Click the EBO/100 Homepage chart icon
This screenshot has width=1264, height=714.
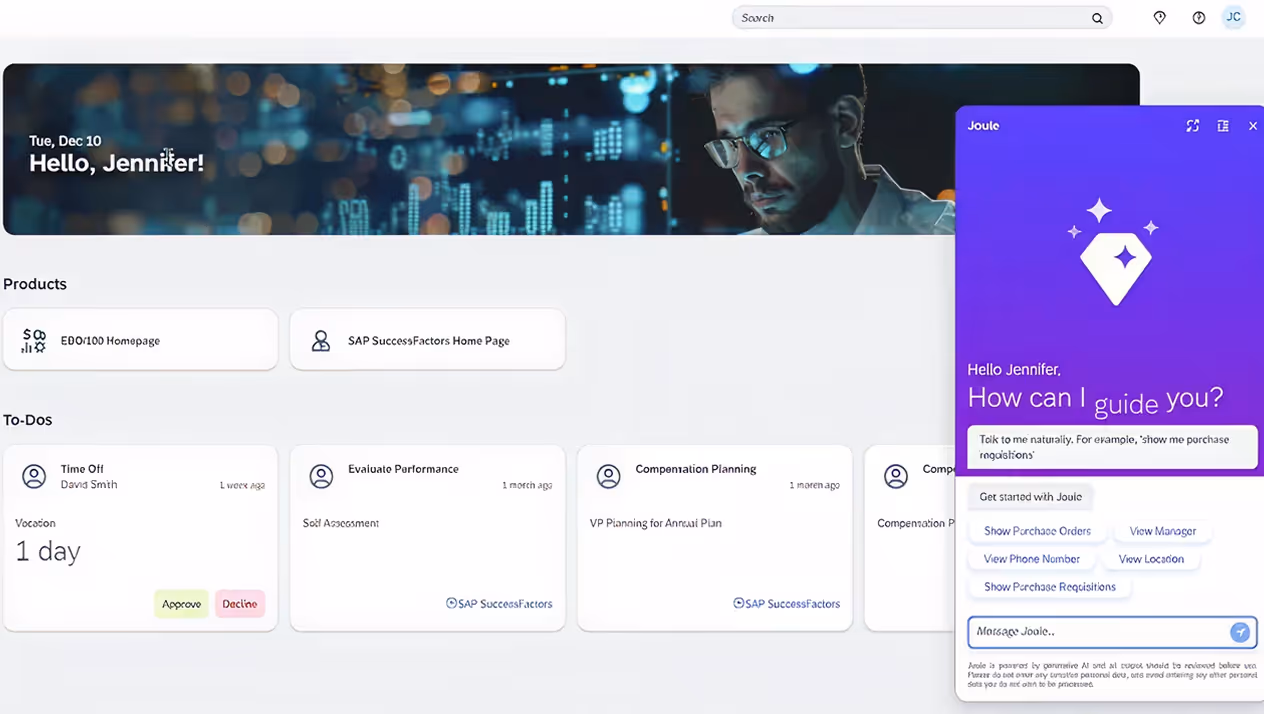pyautogui.click(x=34, y=341)
